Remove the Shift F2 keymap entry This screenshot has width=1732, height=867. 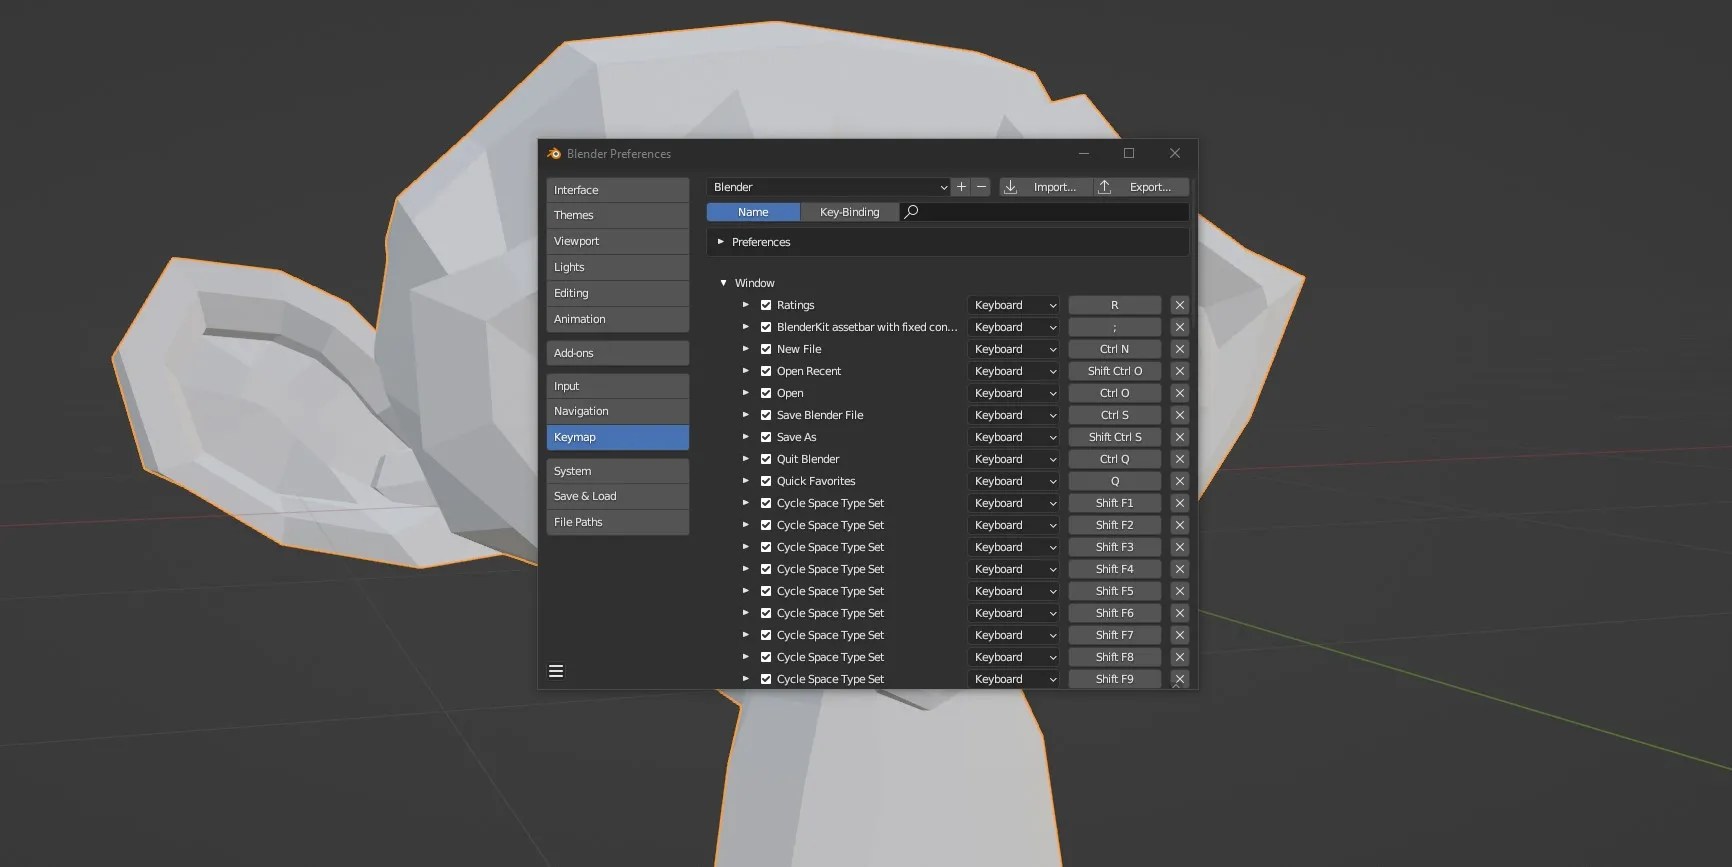[x=1179, y=525]
